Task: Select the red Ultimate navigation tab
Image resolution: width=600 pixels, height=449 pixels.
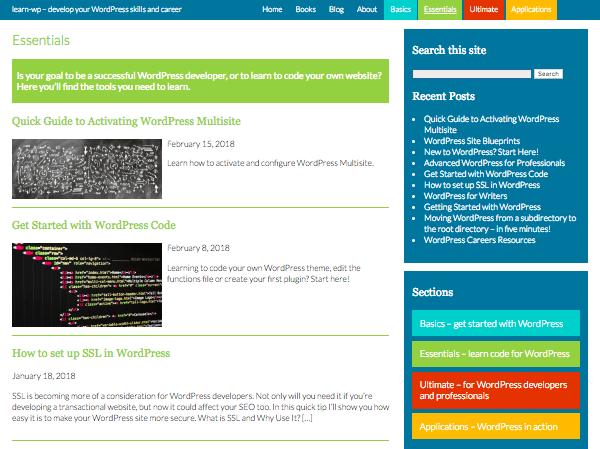Action: pos(484,10)
